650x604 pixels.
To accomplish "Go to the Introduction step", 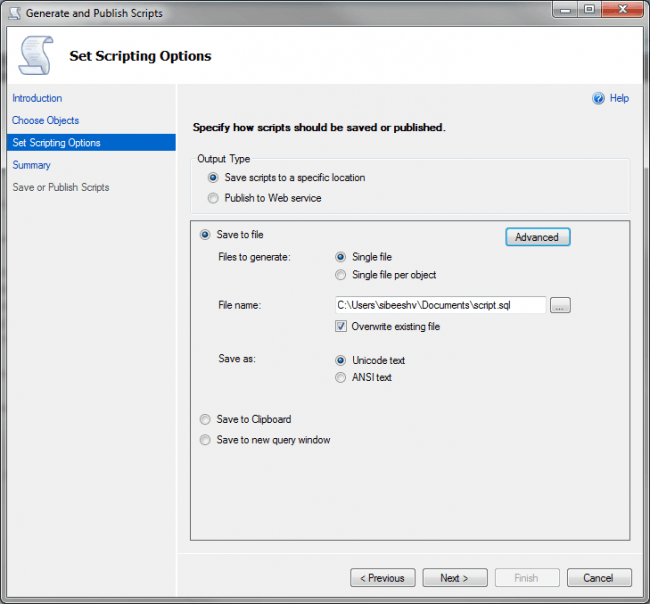I will [x=37, y=98].
